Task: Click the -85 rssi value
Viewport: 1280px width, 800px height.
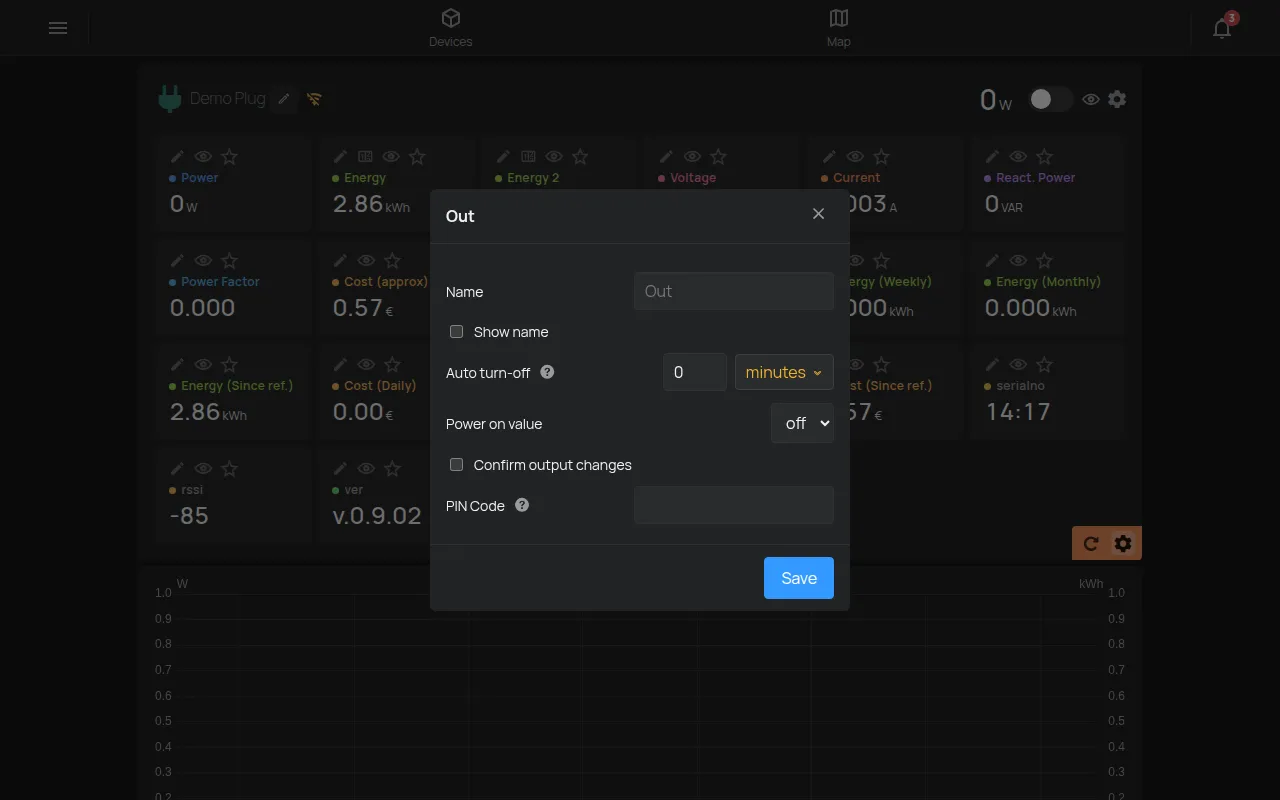Action: [189, 516]
